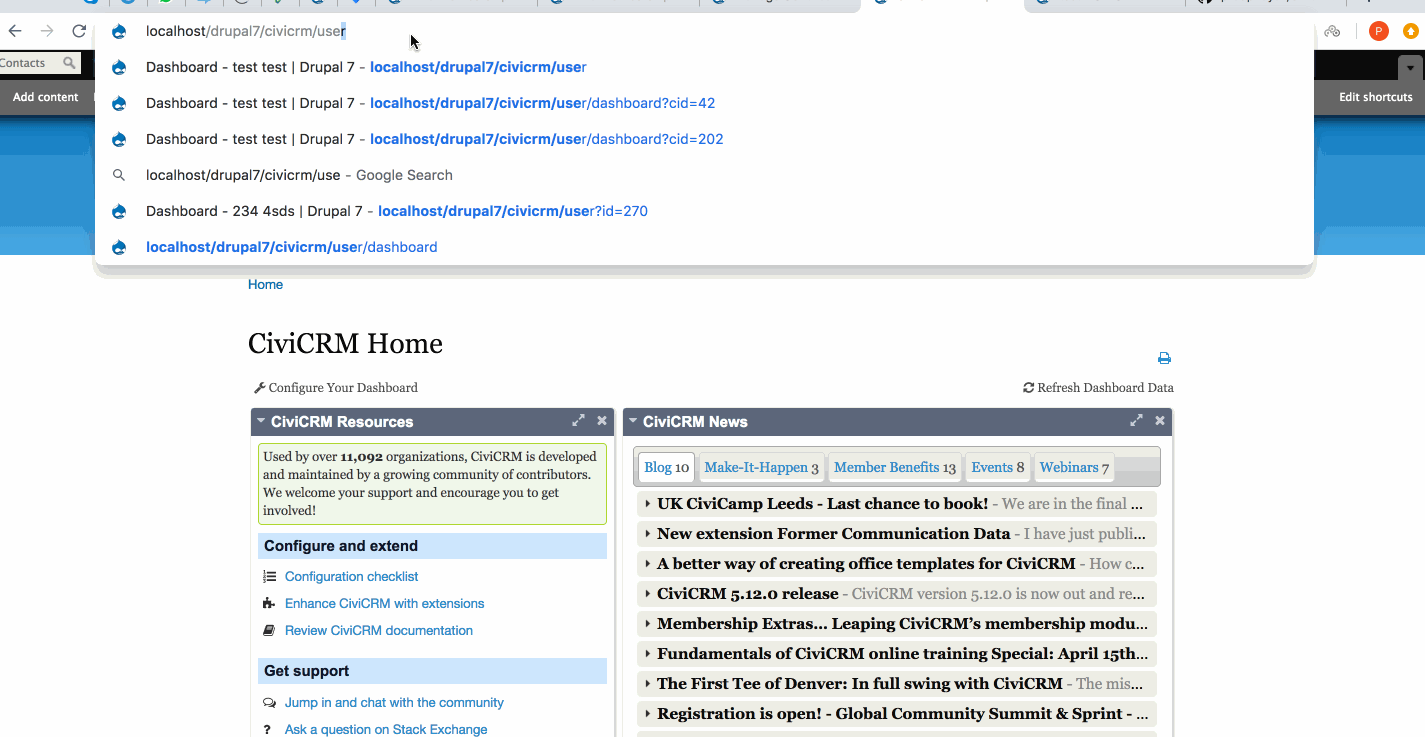Click the puzzle icon beside Enhance CiviCRM with extensions
The width and height of the screenshot is (1425, 737).
tap(269, 604)
